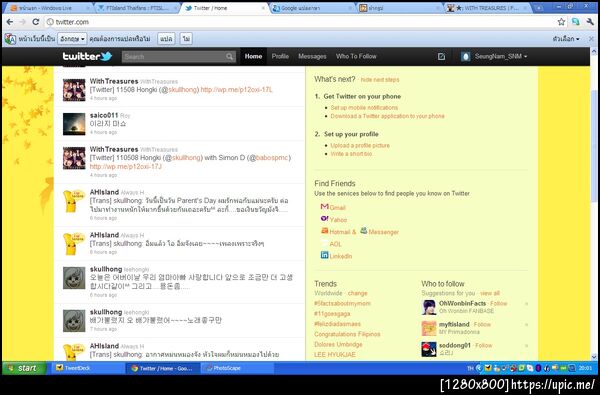The height and width of the screenshot is (395, 600).
Task: Open the myftisland avatar thumbnail
Action: click(429, 328)
